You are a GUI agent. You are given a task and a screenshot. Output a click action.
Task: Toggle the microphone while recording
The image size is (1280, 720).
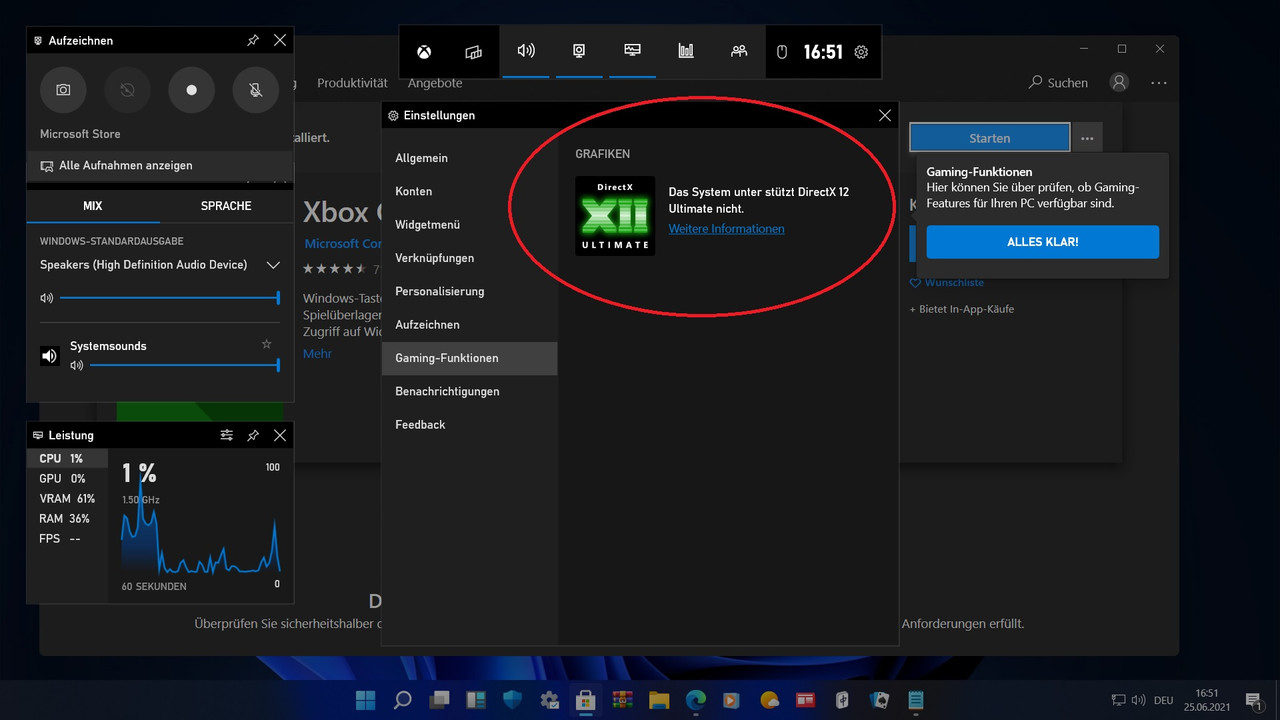tap(256, 90)
